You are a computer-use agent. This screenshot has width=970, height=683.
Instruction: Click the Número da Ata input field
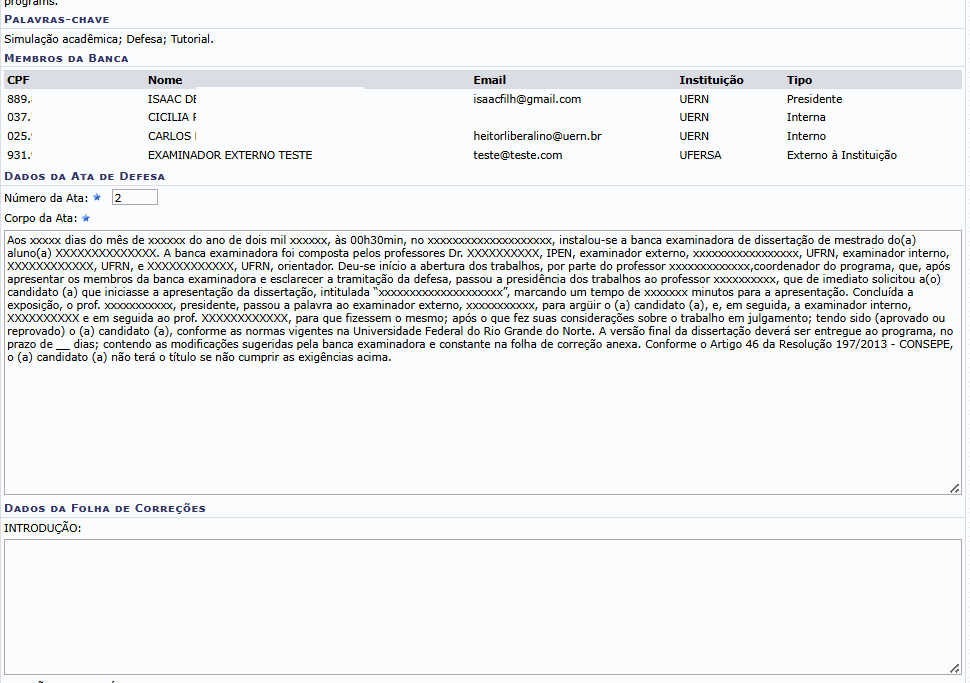[134, 198]
